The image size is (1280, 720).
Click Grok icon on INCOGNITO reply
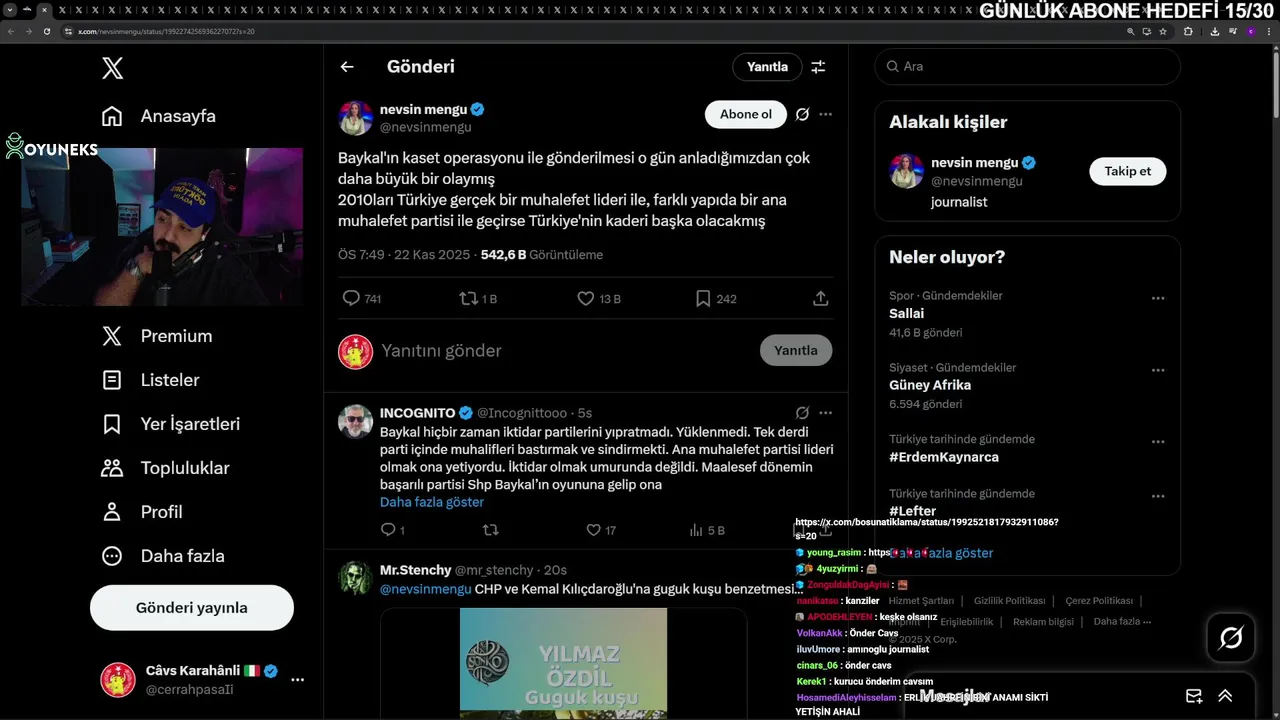pyautogui.click(x=802, y=413)
